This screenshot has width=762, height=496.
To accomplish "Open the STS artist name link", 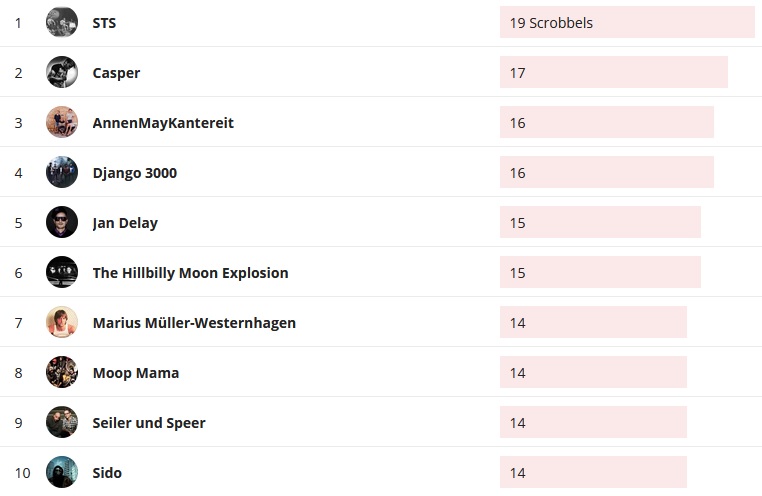I will 104,23.
